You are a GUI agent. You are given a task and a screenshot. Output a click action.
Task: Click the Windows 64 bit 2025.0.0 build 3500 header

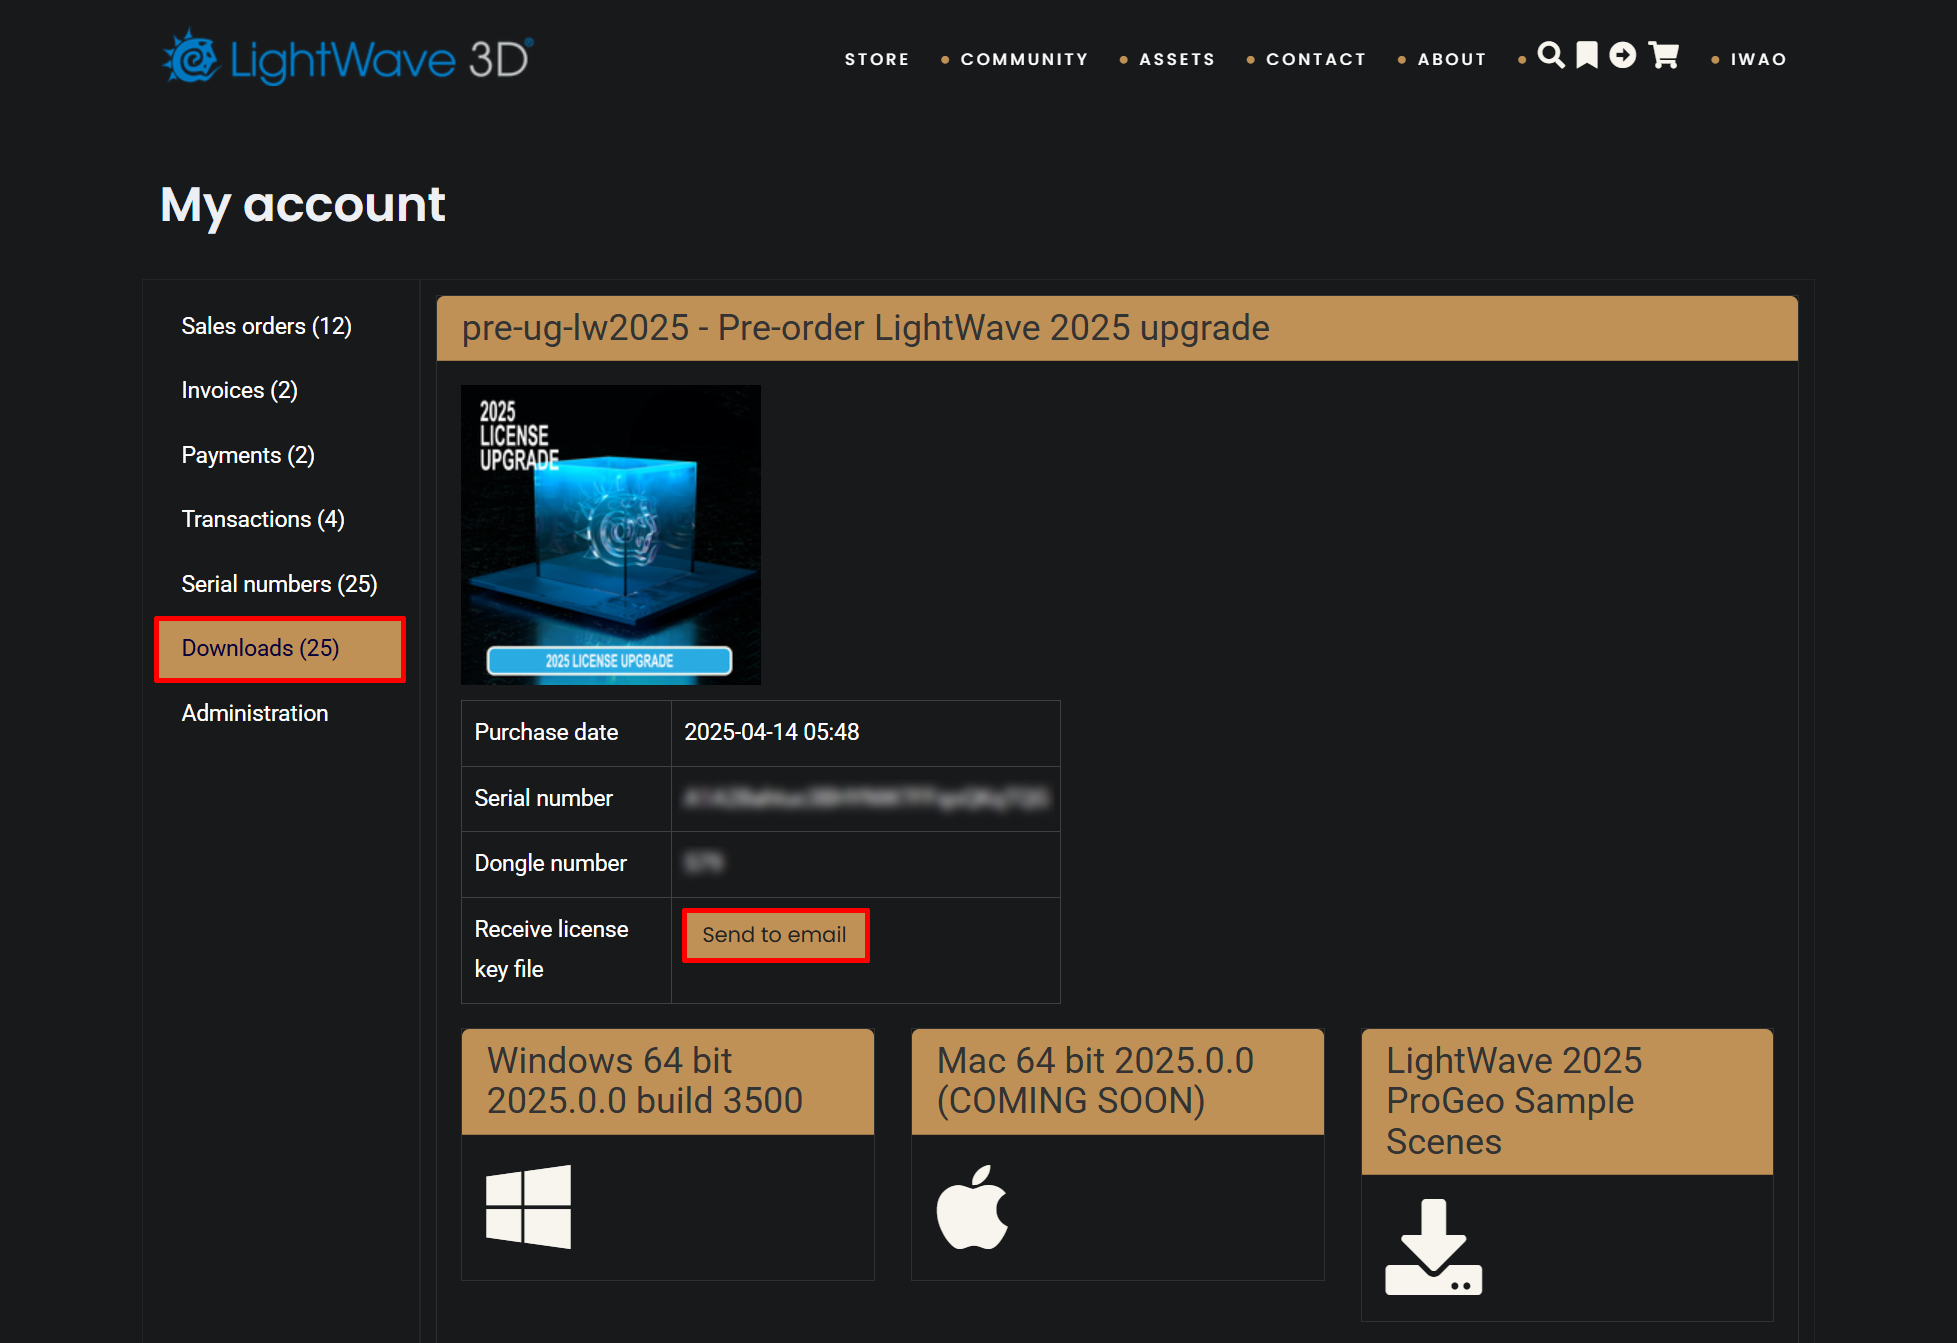pyautogui.click(x=667, y=1081)
